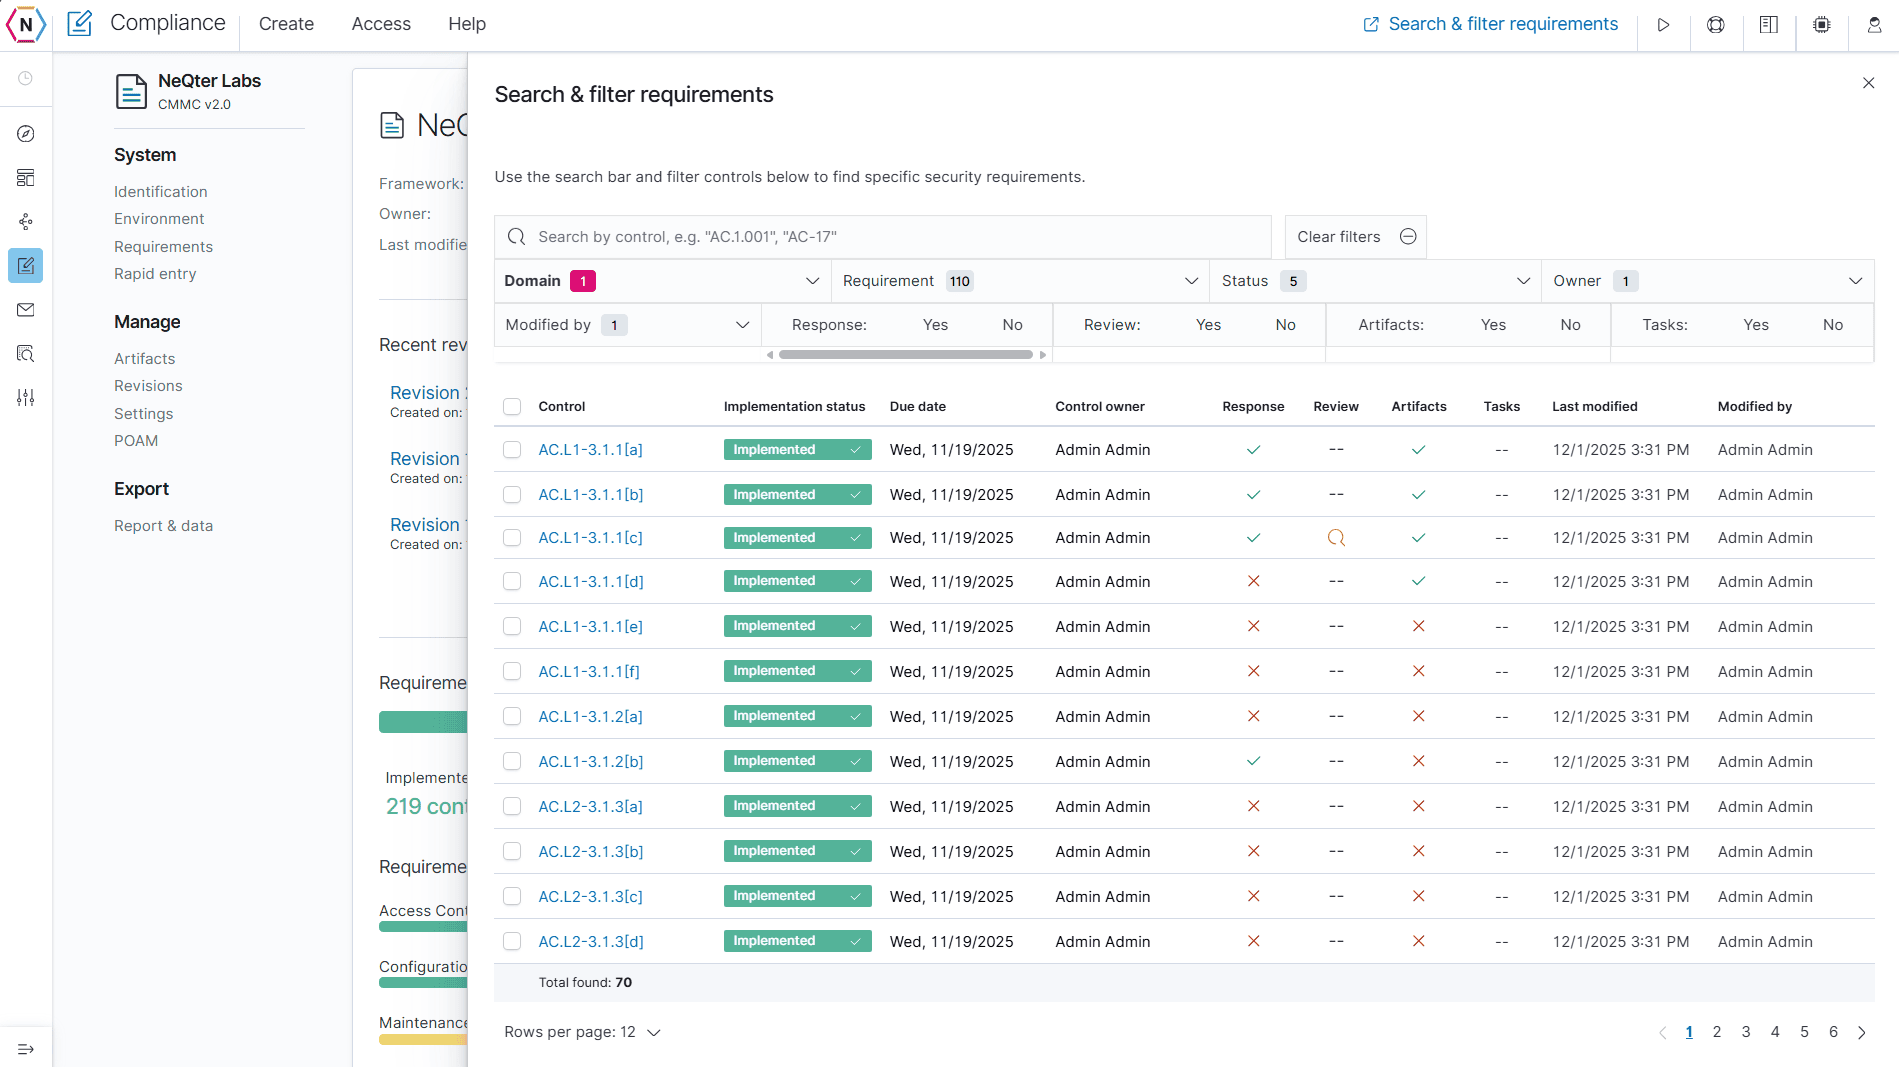Open the AC.L1-3.1.2[b] control link
The width and height of the screenshot is (1899, 1067).
[590, 762]
